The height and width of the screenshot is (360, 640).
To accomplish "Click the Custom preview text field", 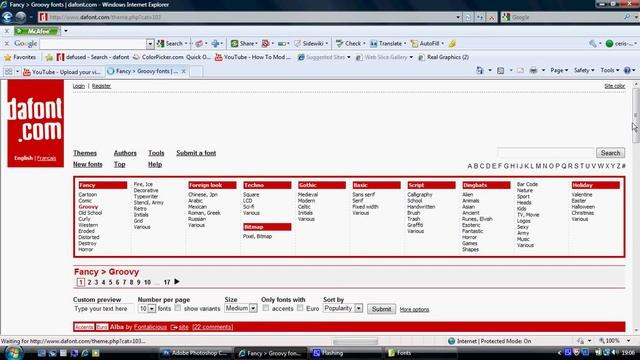I will coord(103,309).
